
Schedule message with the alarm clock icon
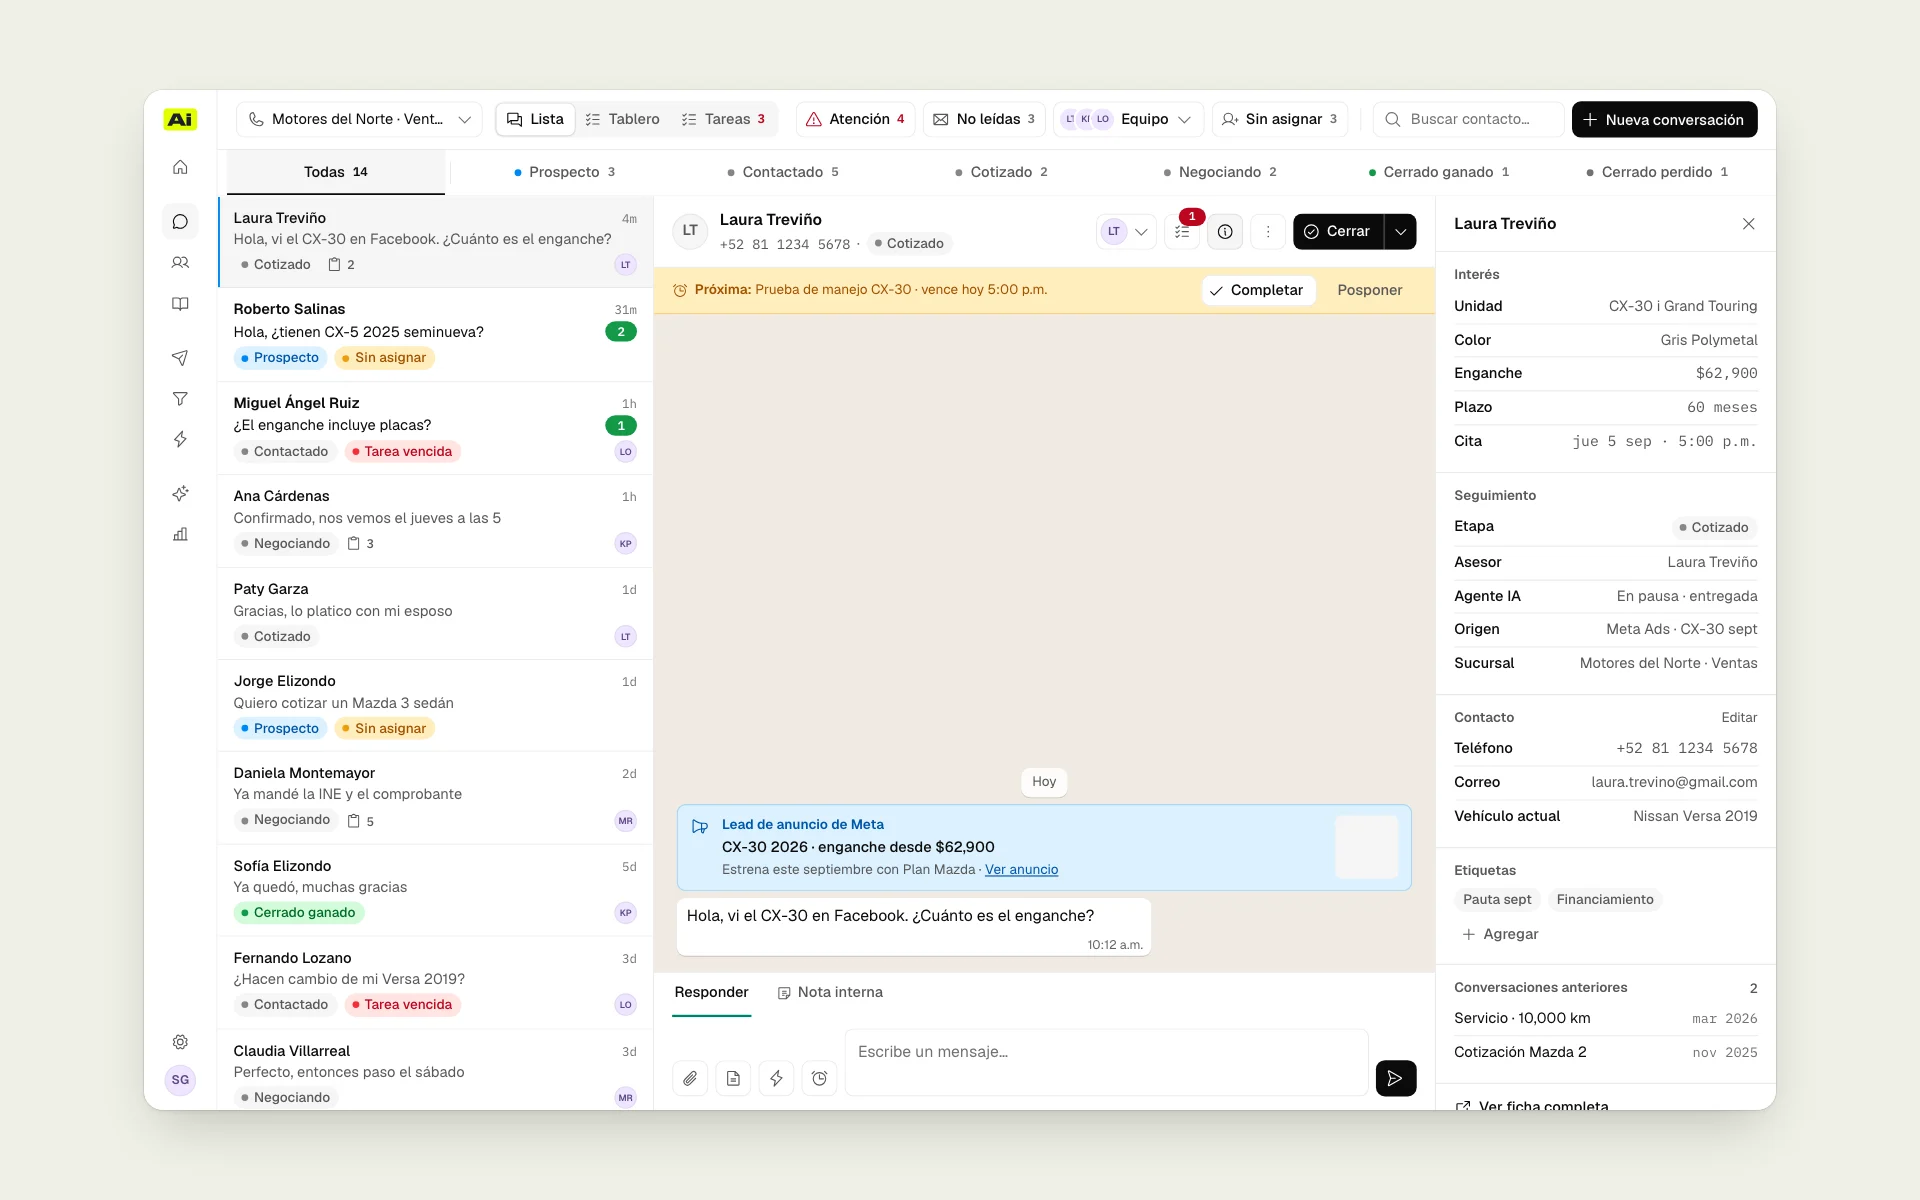pos(819,1078)
